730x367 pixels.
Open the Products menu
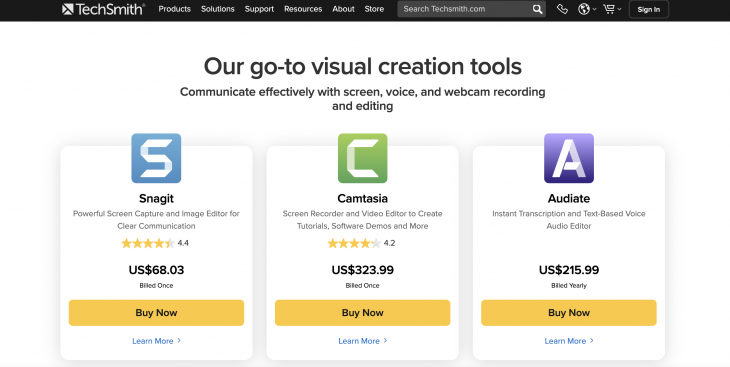click(175, 9)
